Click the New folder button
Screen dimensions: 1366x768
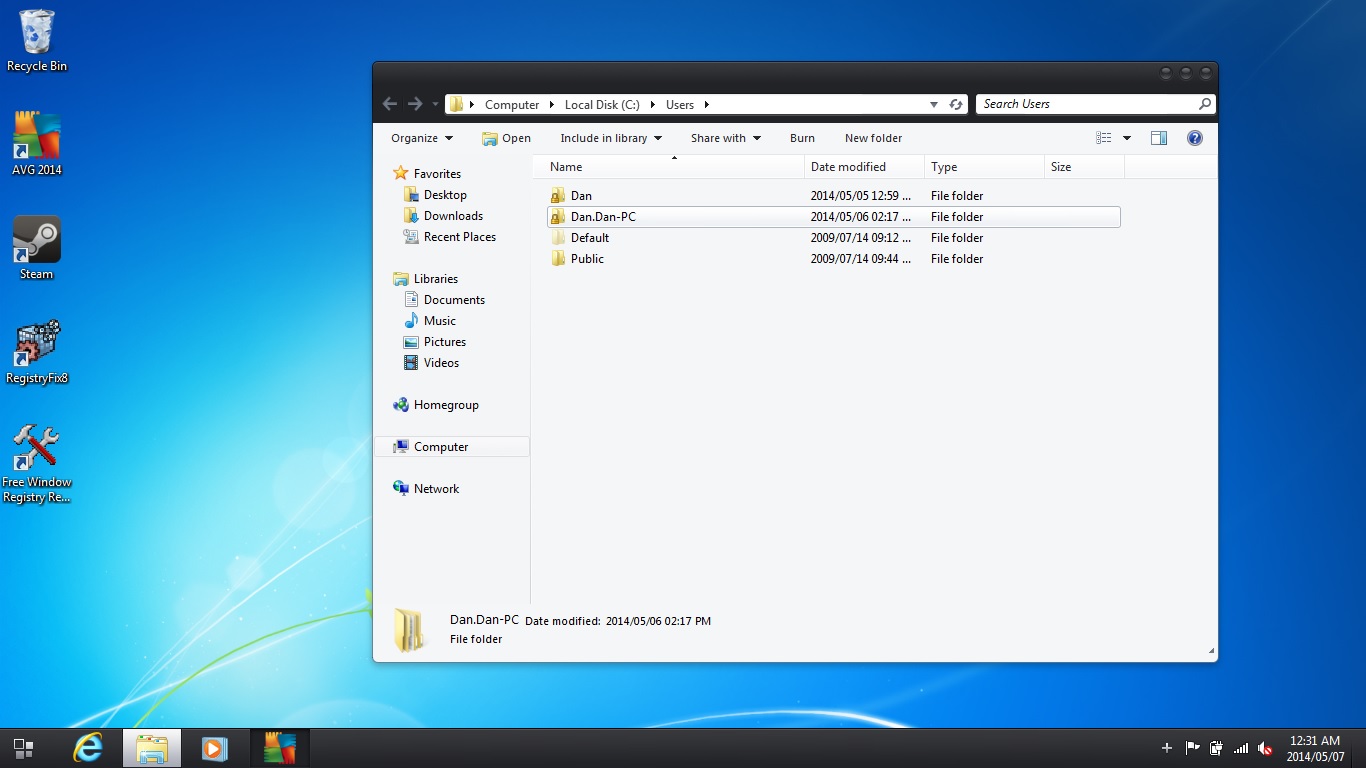click(873, 138)
